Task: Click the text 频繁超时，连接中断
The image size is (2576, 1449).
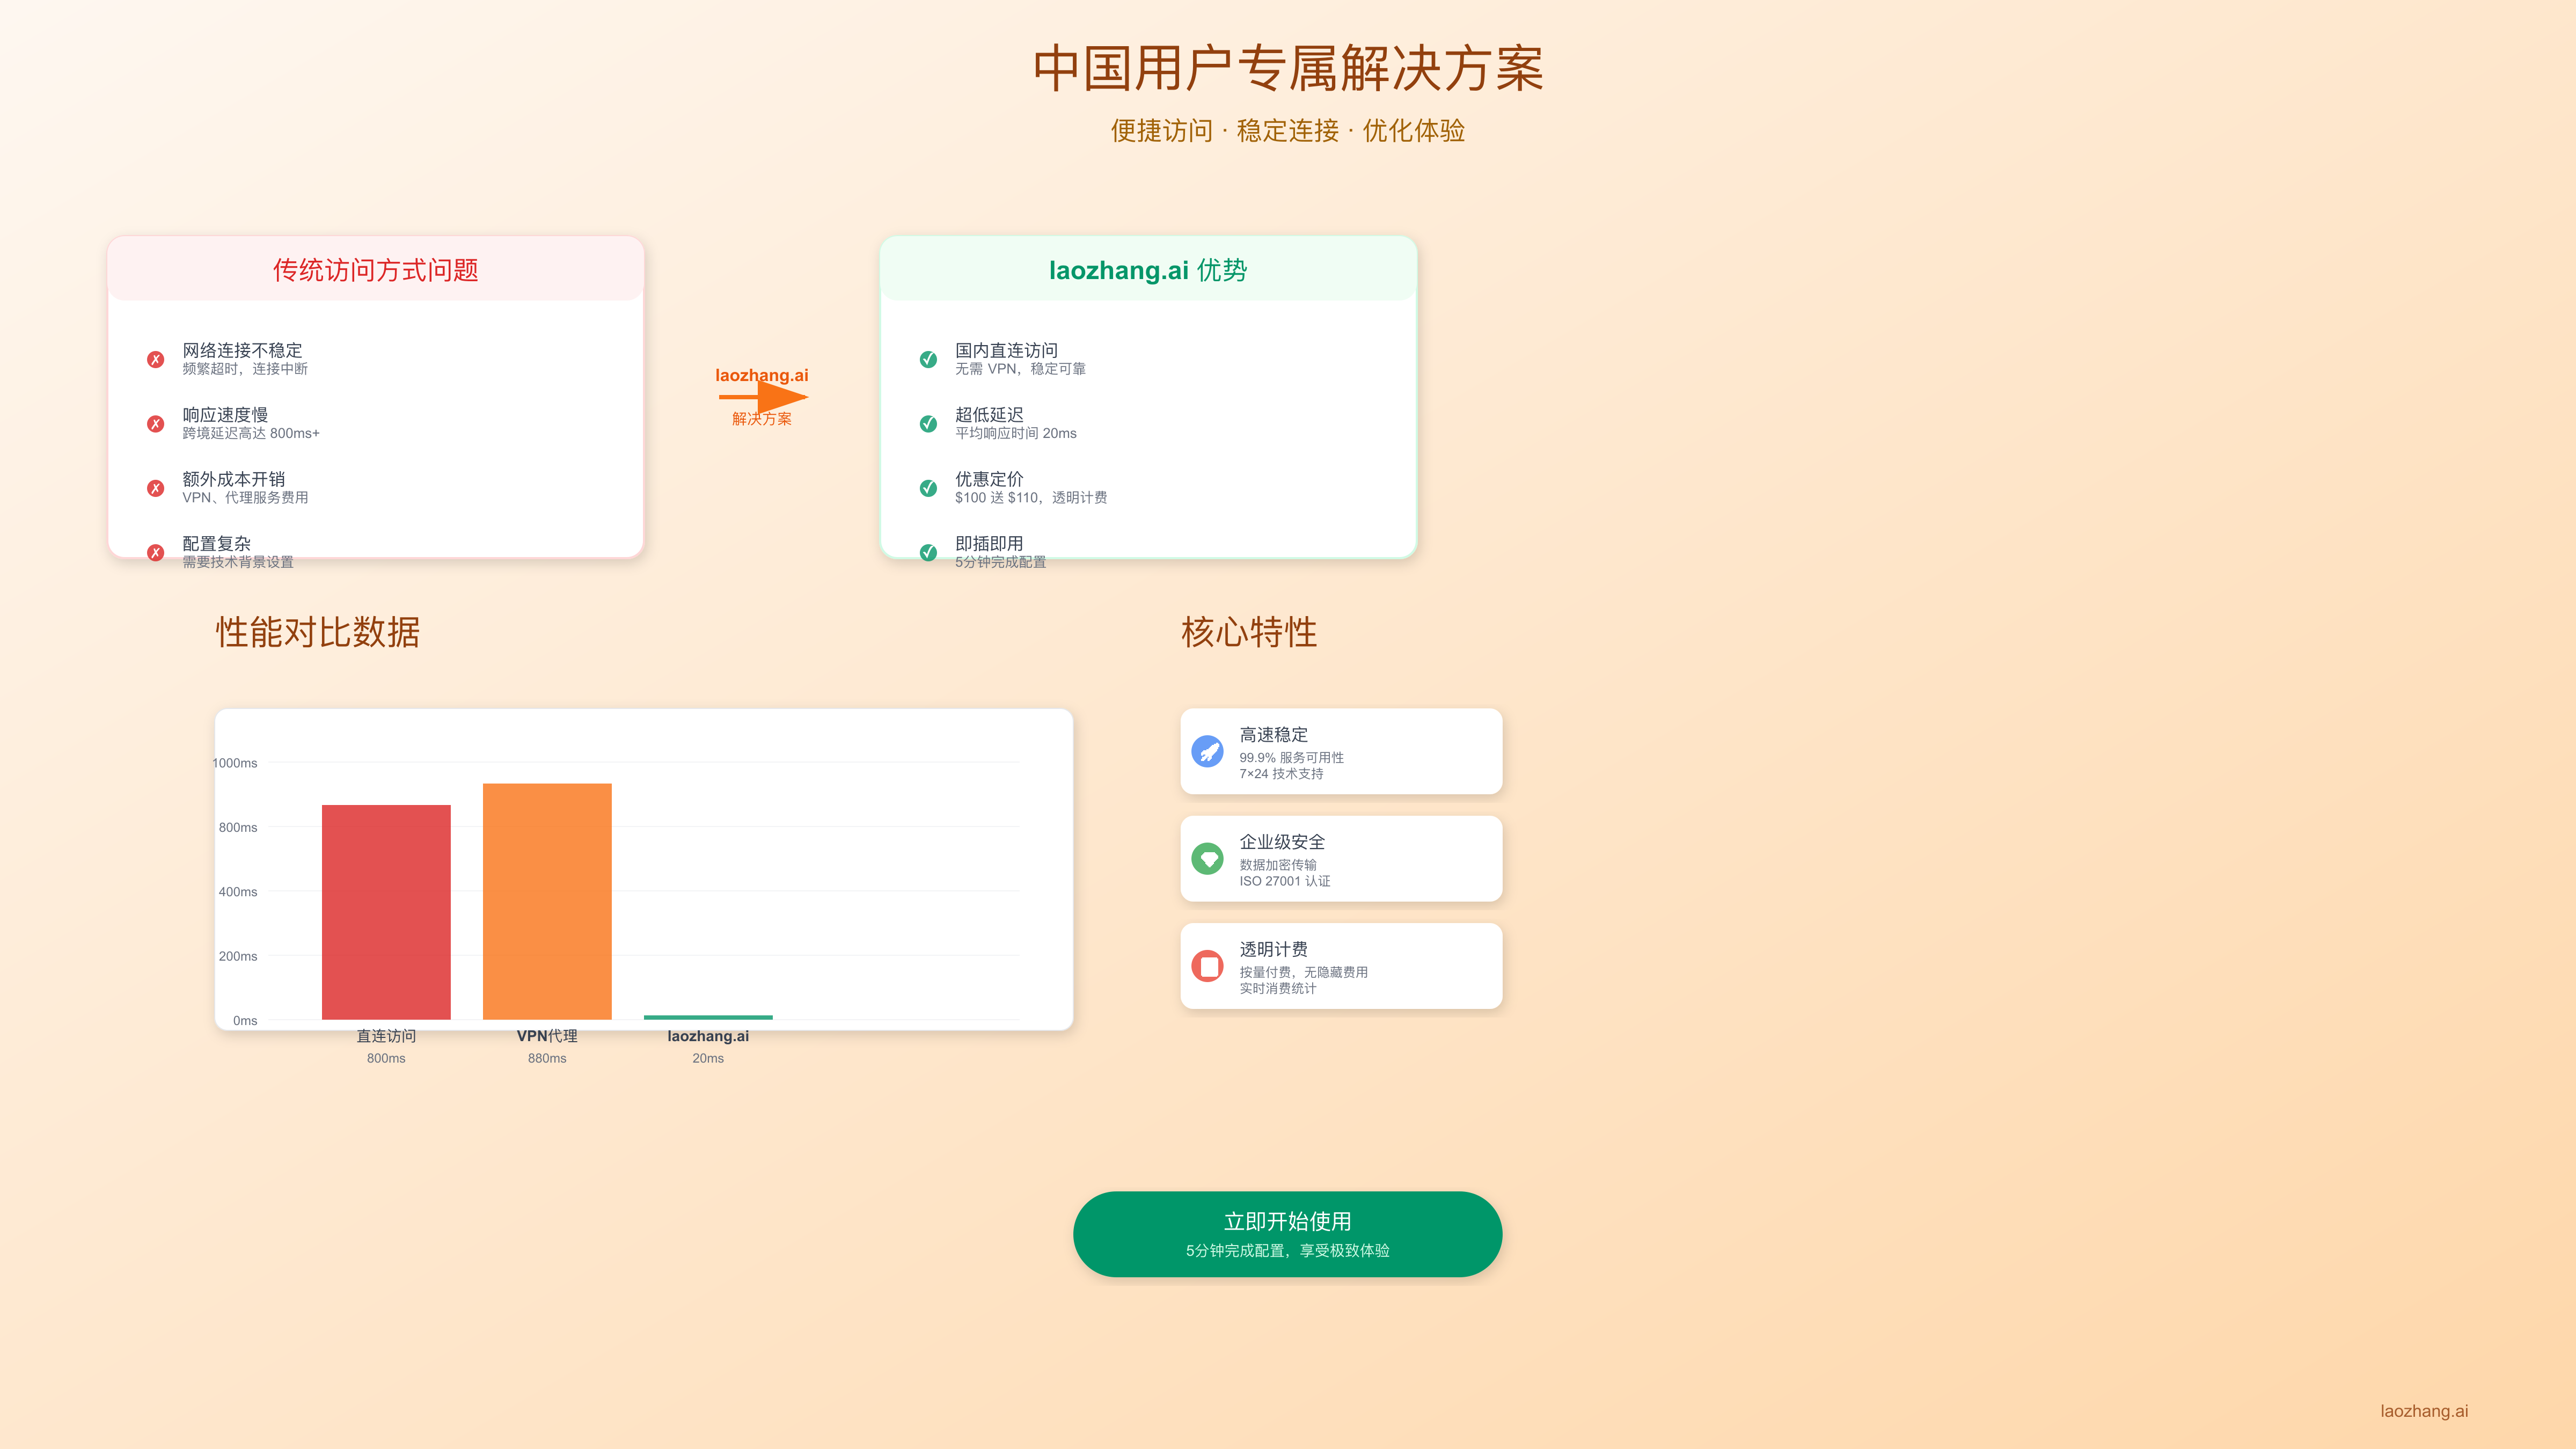Action: tap(245, 369)
